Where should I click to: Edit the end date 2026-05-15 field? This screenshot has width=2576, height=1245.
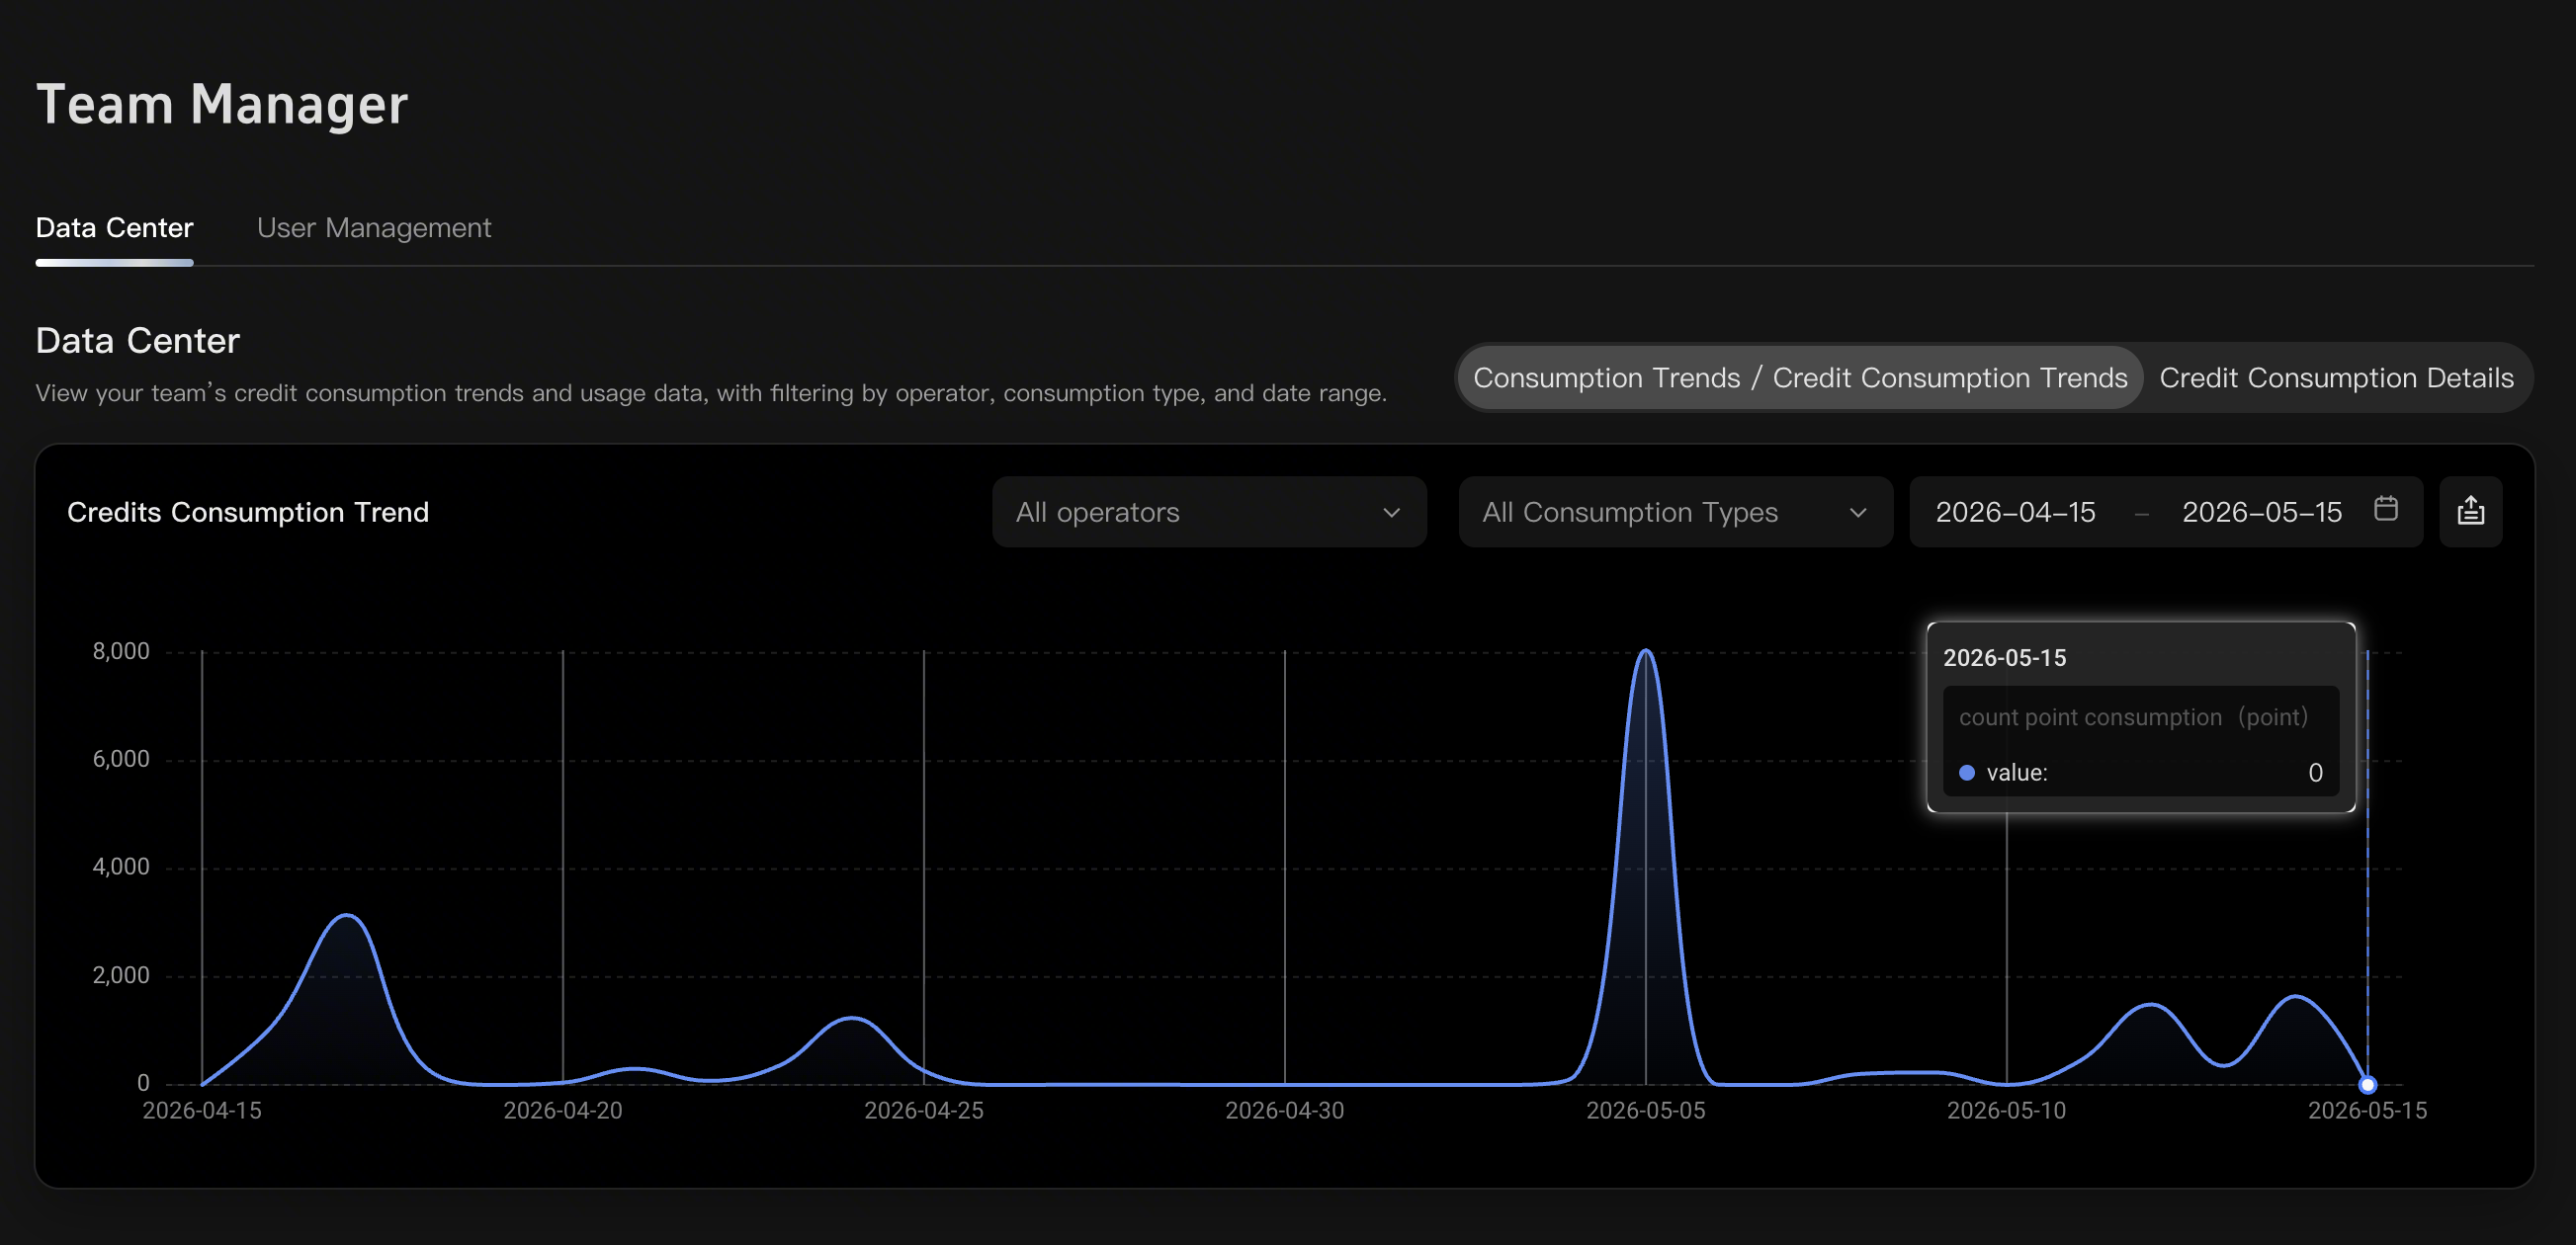pos(2261,512)
